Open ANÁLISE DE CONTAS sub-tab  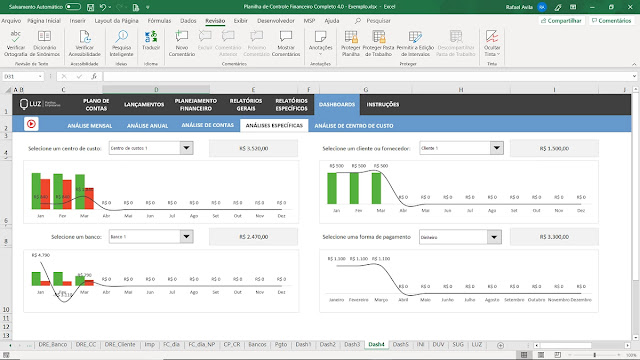click(207, 125)
